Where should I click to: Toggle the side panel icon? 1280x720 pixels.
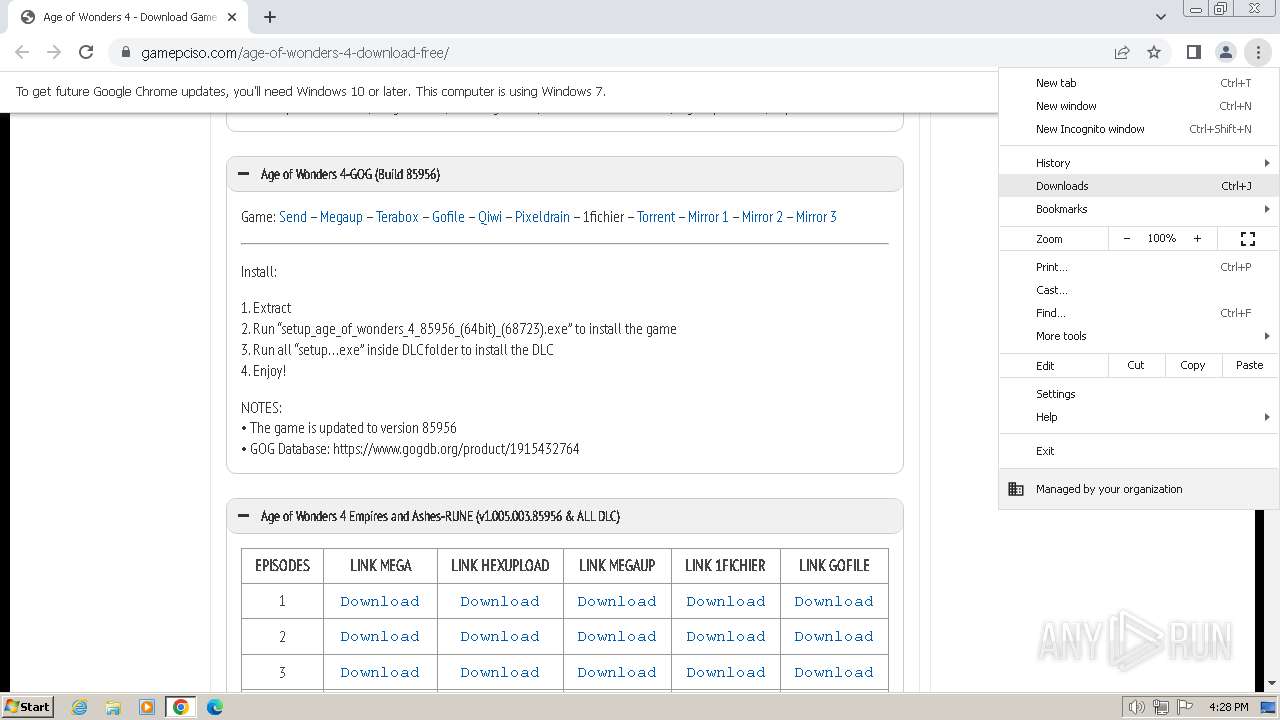(1193, 52)
